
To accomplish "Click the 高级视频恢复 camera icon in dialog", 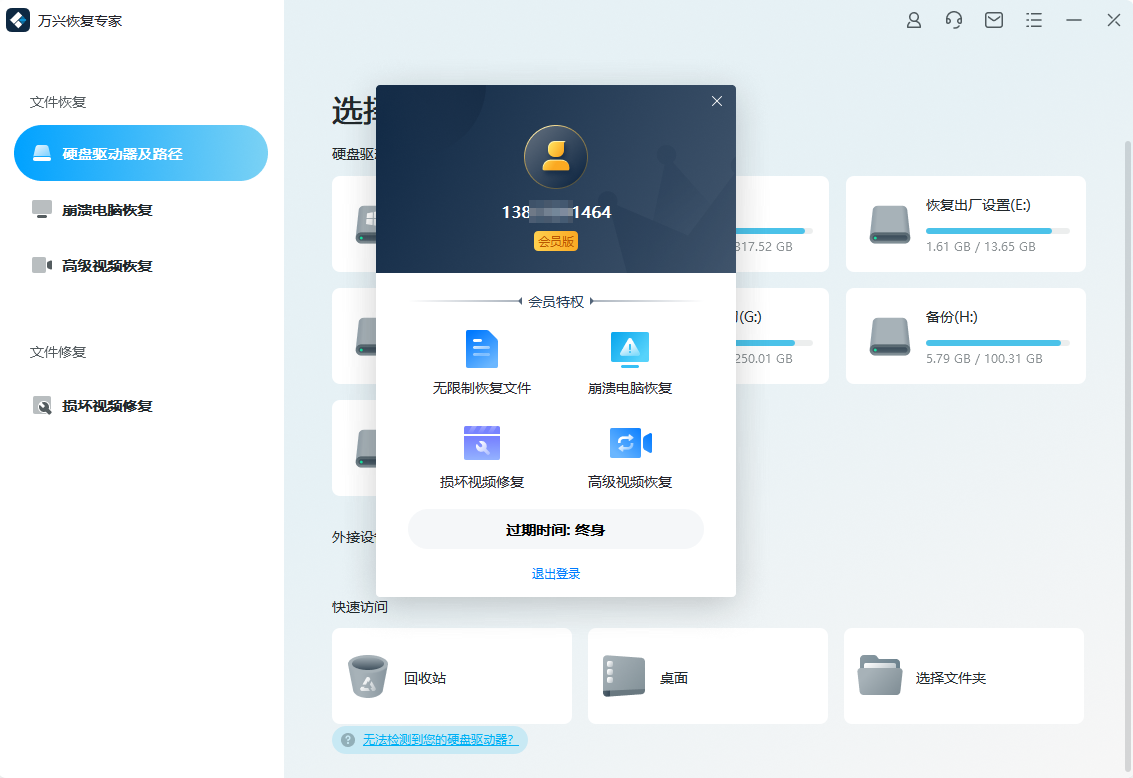I will click(630, 443).
